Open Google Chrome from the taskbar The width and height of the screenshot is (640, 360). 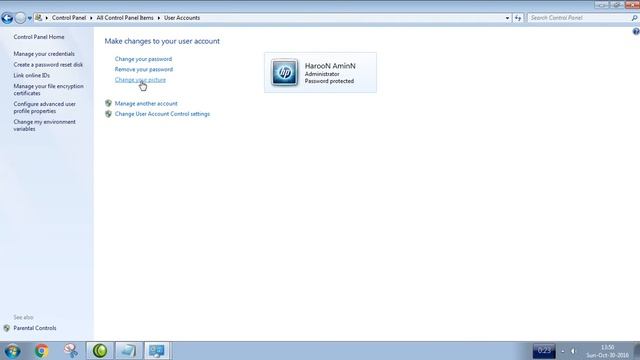41,351
